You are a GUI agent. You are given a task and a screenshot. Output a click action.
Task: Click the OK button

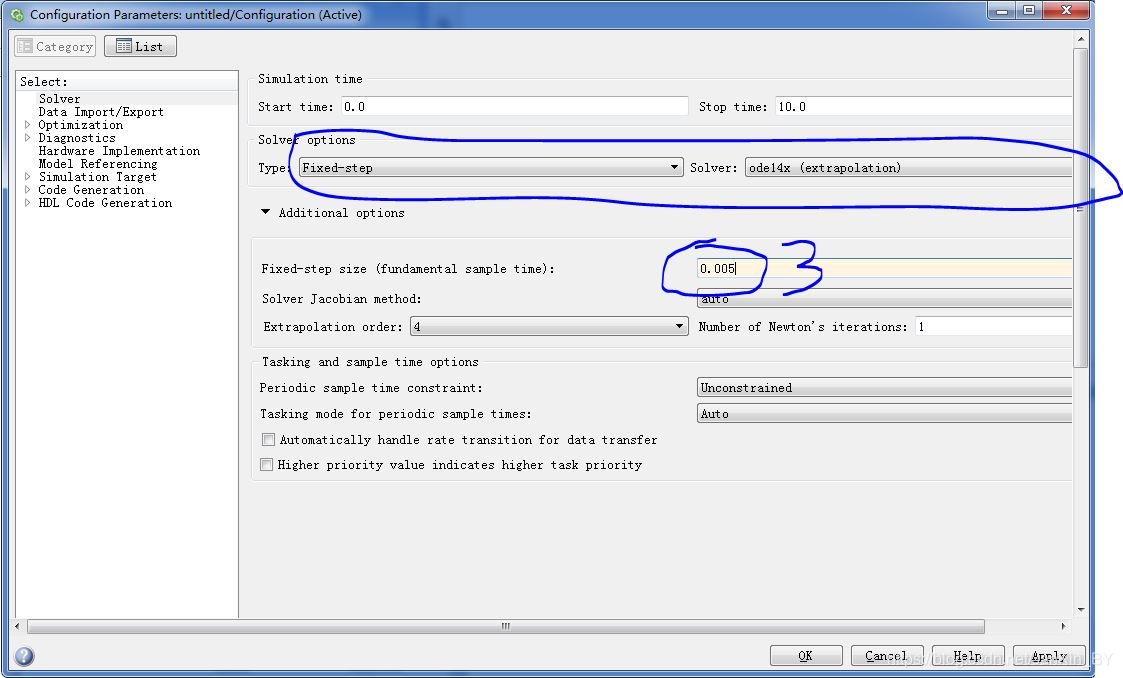tap(805, 656)
